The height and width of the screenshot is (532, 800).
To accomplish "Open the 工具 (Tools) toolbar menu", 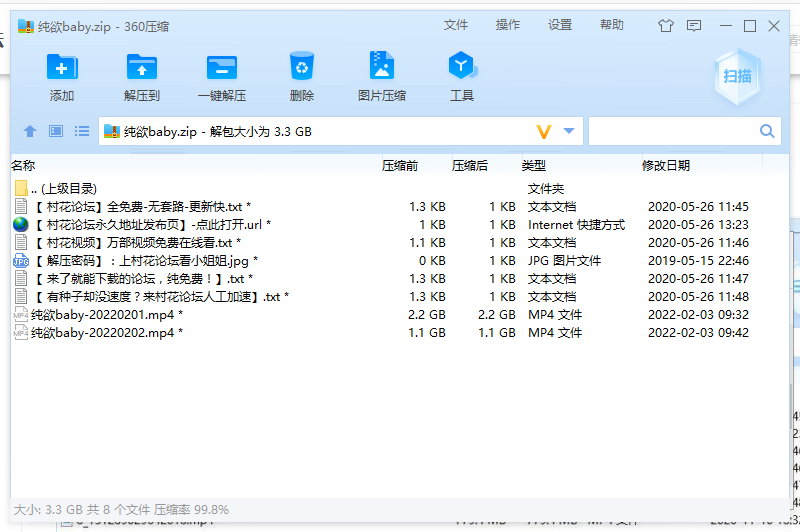I will 461,76.
